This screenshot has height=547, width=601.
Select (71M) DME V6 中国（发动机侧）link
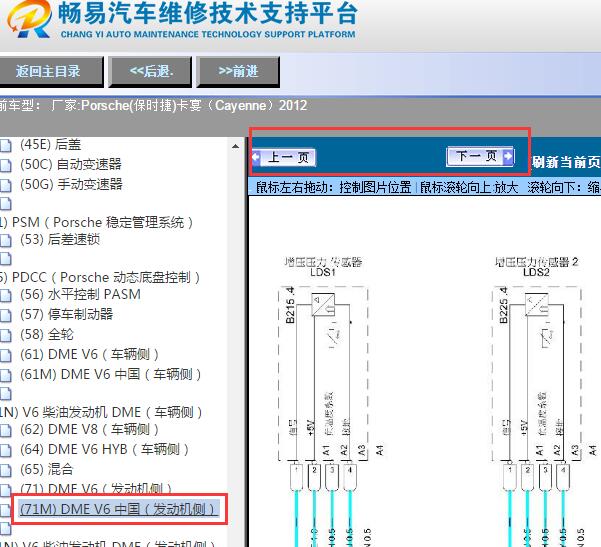coord(119,509)
